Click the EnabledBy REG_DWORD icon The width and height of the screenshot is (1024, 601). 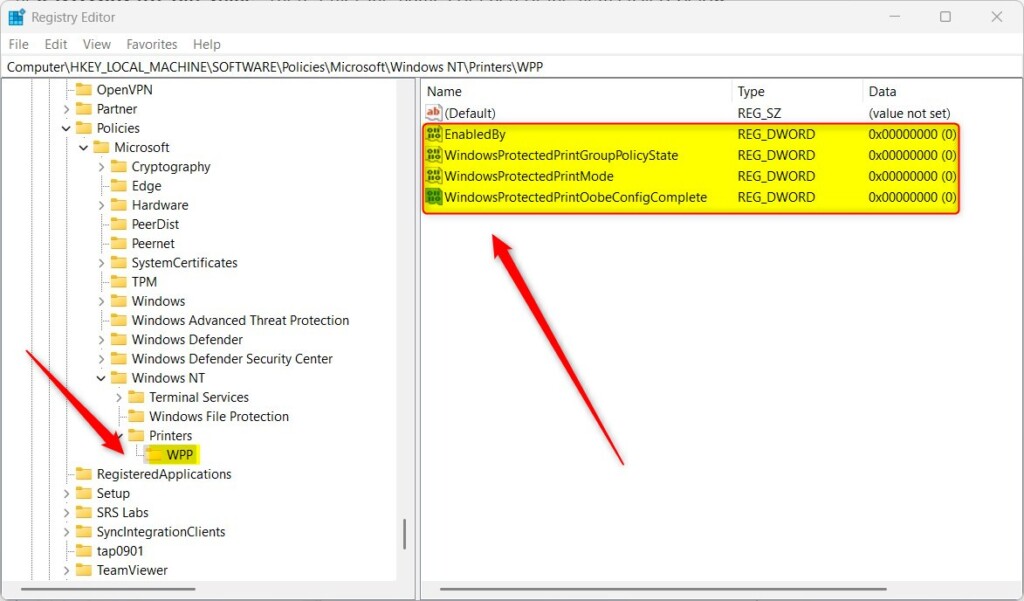coord(435,134)
